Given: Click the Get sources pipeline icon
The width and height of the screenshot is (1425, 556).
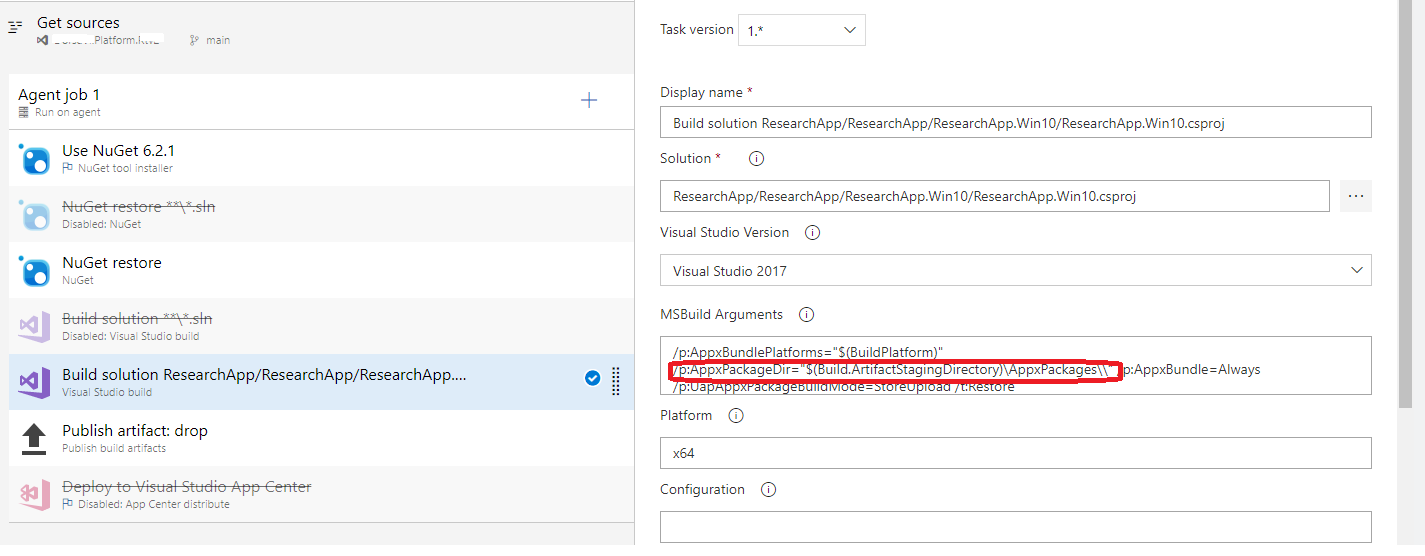Looking at the screenshot, I should pos(15,28).
